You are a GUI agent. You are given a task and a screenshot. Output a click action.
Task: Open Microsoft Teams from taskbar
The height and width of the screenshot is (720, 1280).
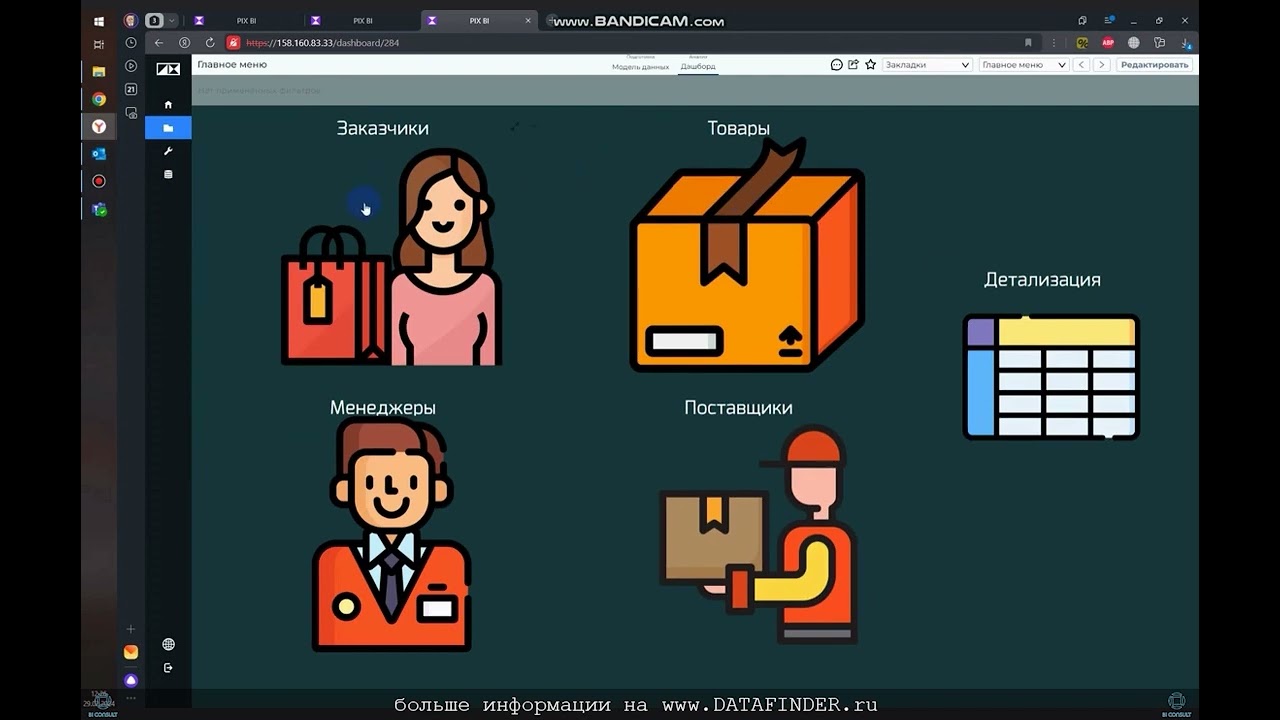(x=99, y=209)
